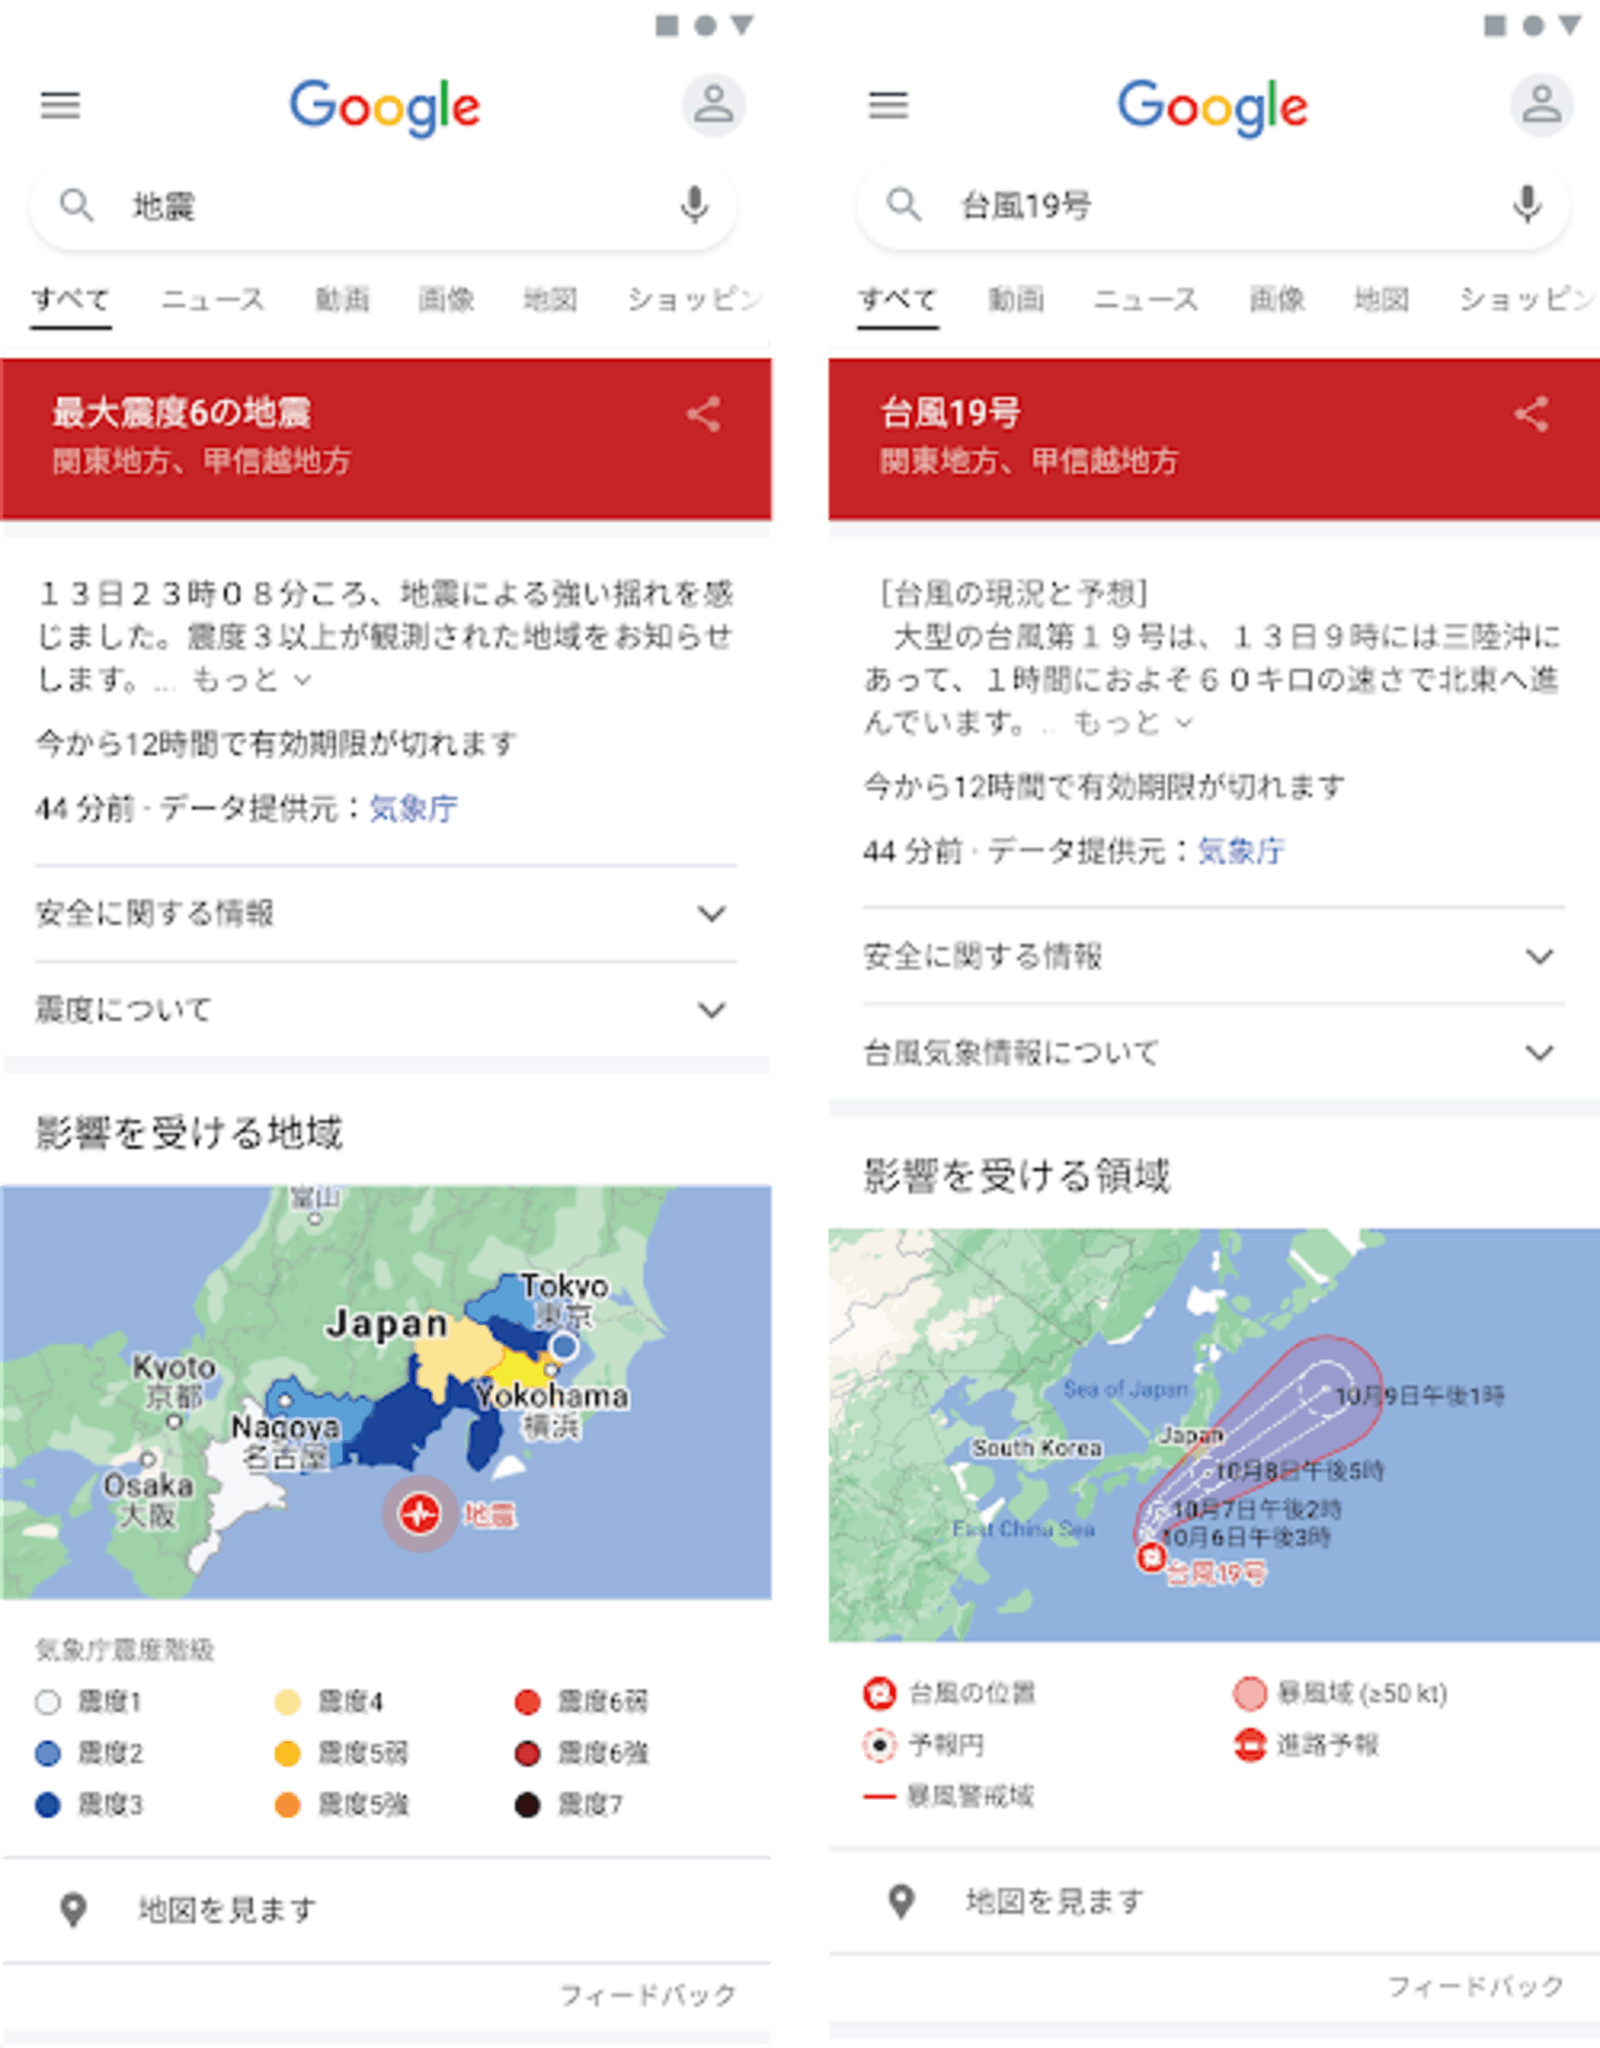Viewport: 1600px width, 2048px height.
Task: Tap 震度7 black legend swatch
Action: [528, 1805]
